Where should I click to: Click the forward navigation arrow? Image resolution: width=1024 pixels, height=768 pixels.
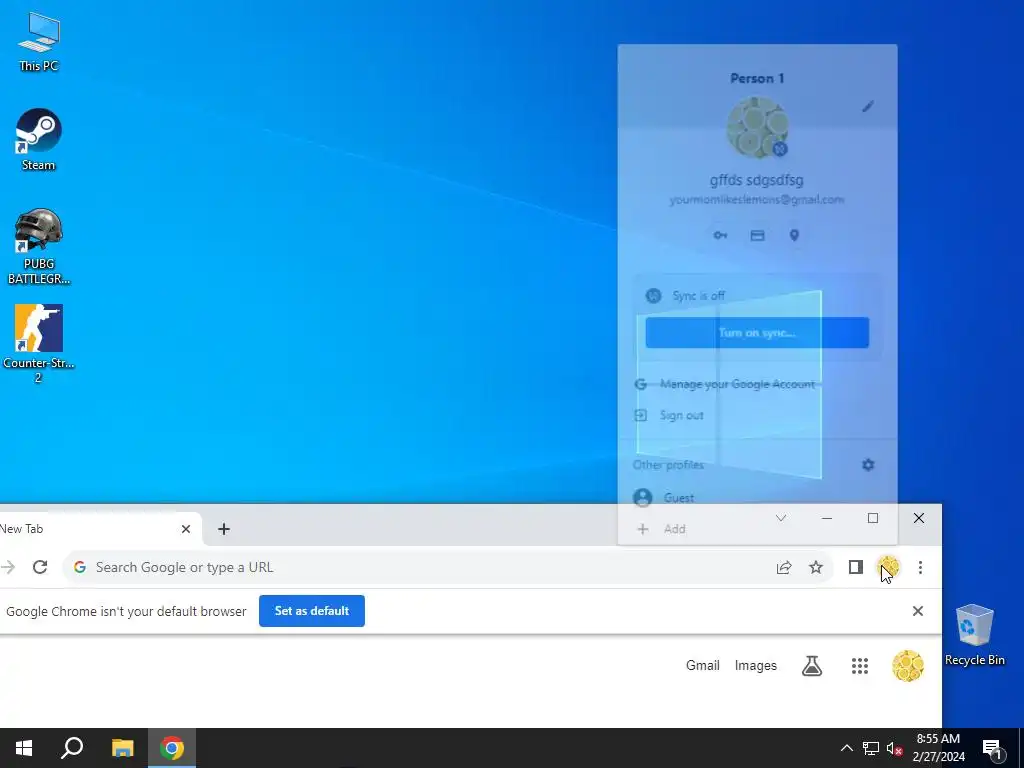(8, 567)
